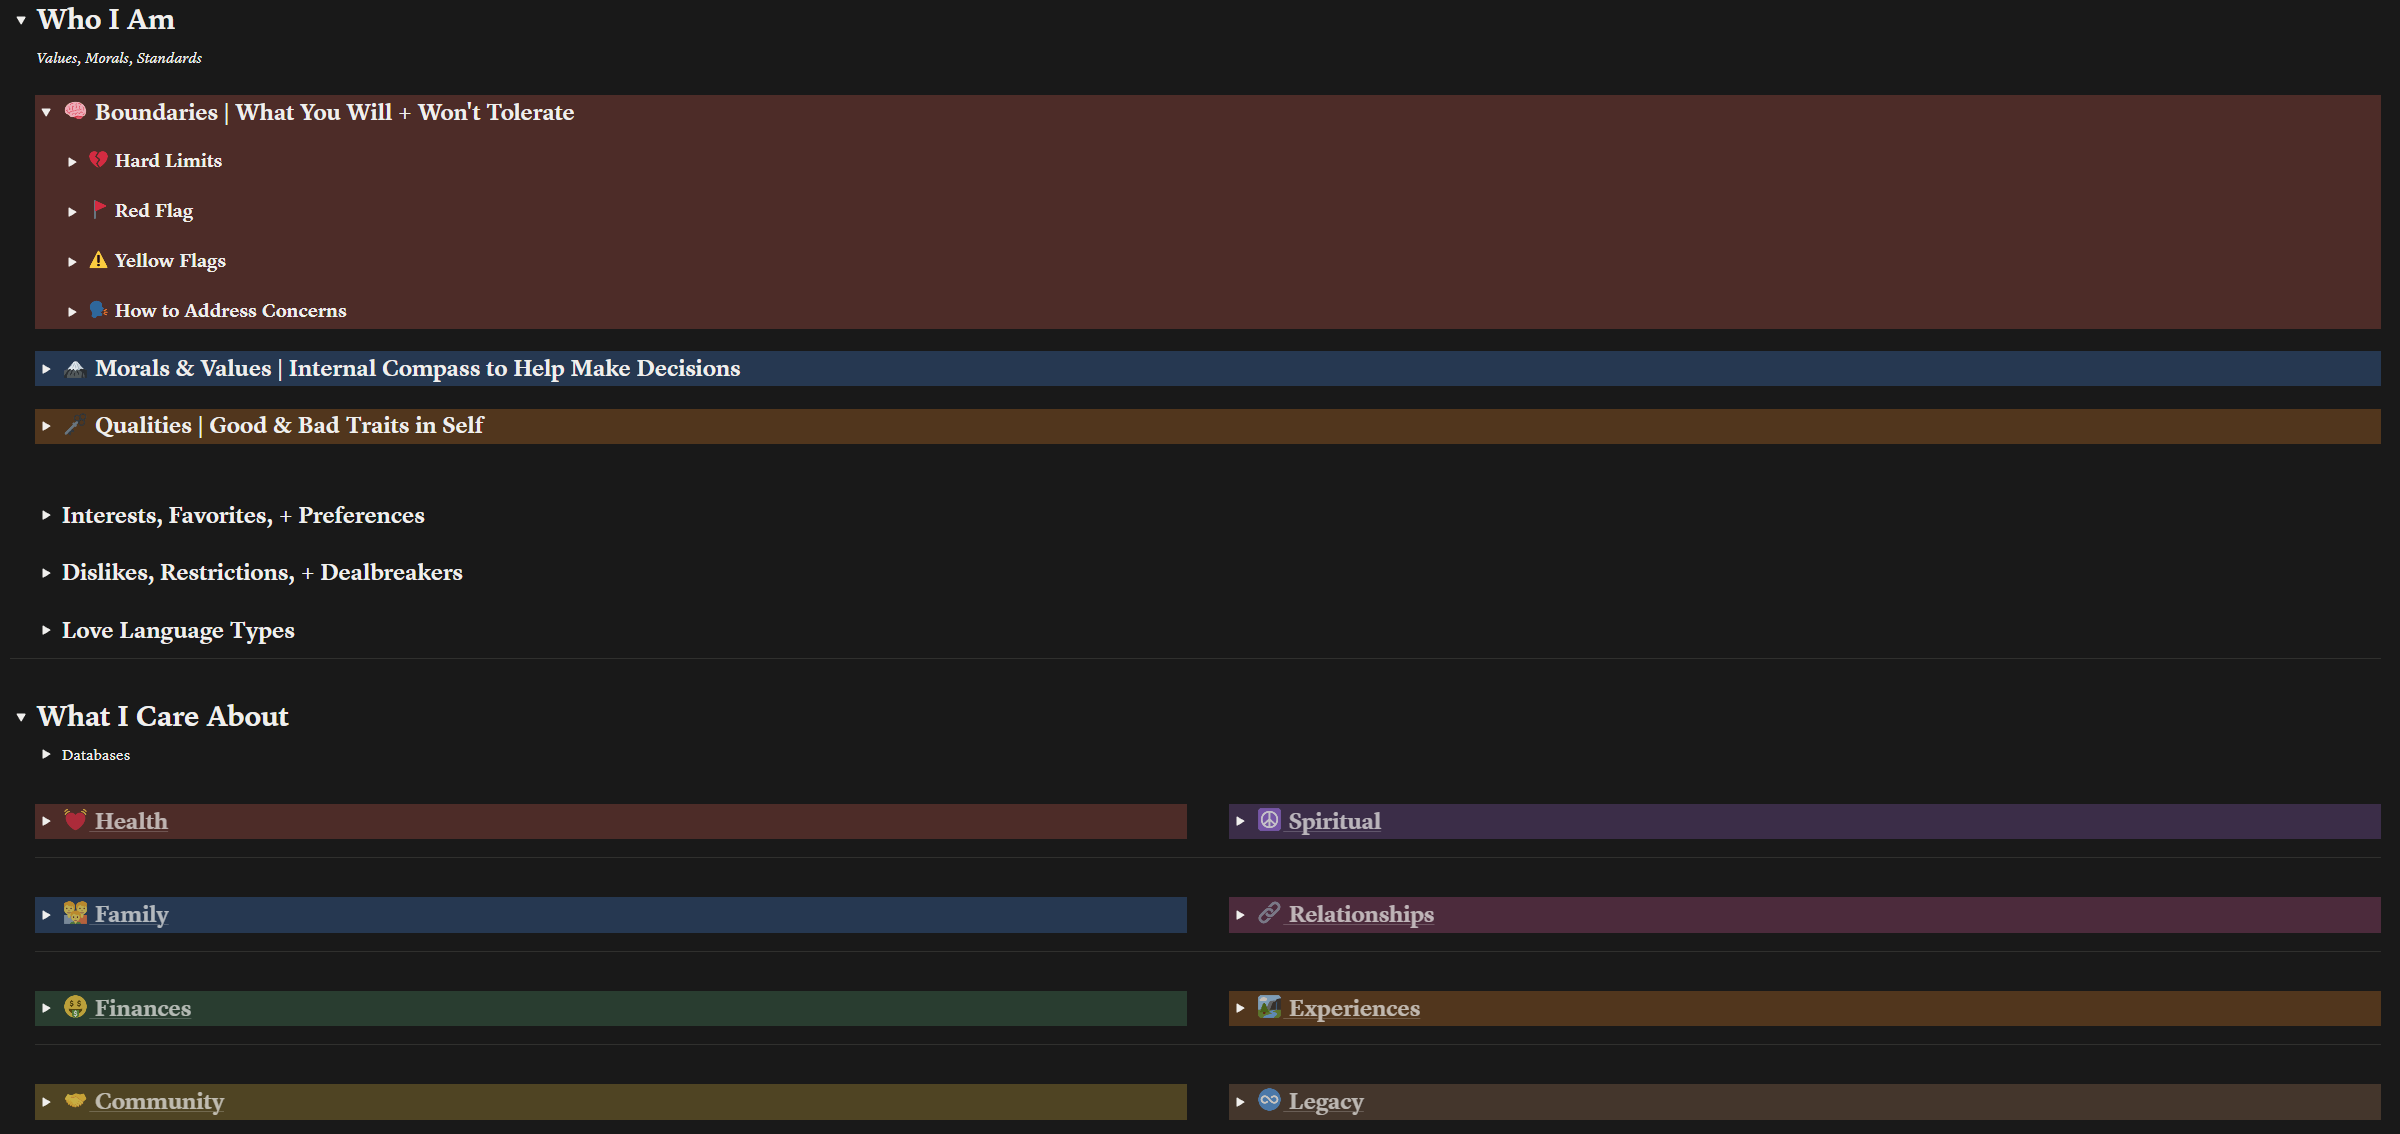This screenshot has height=1134, width=2400.
Task: Collapse the Boundaries toggle block
Action: (x=46, y=112)
